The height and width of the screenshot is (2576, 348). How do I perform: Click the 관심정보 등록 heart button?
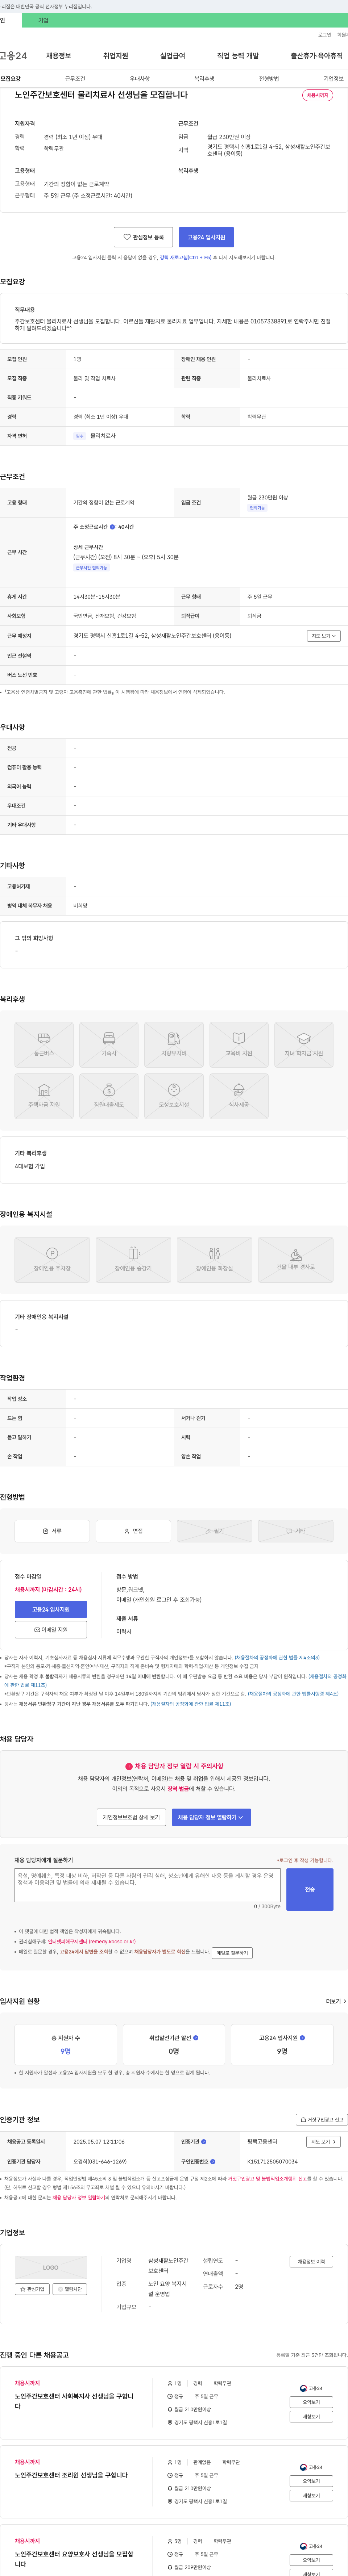coord(144,237)
